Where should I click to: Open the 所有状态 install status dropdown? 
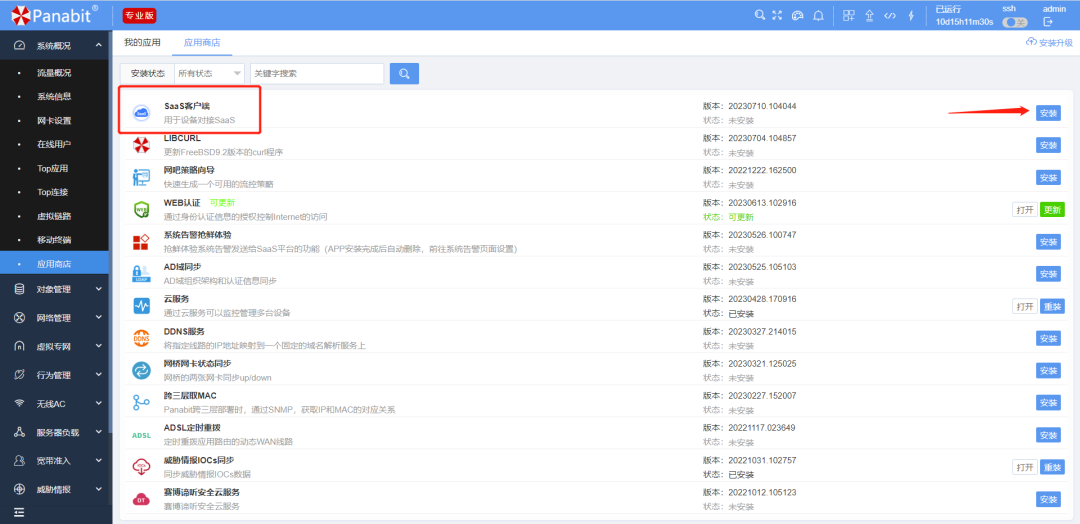click(209, 73)
